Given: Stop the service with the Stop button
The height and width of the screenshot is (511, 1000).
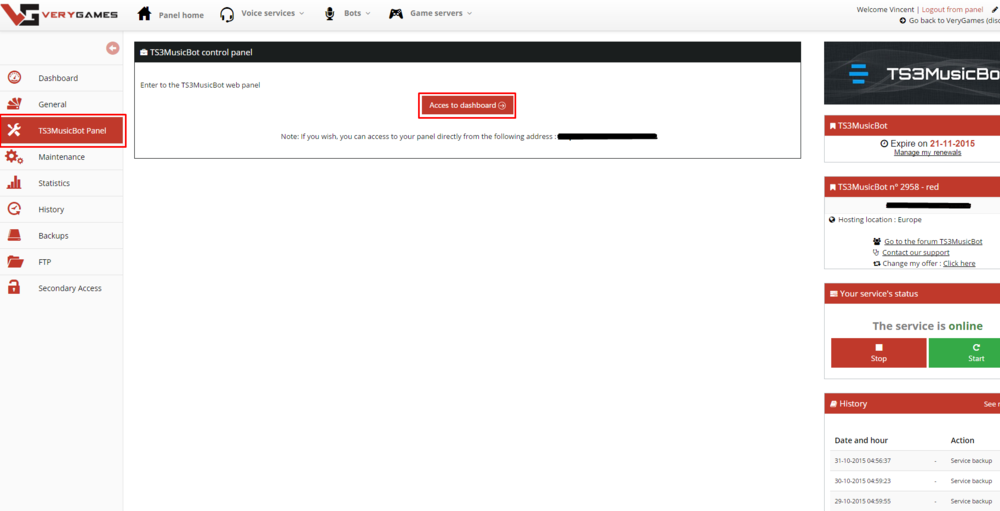Looking at the screenshot, I should [x=879, y=353].
